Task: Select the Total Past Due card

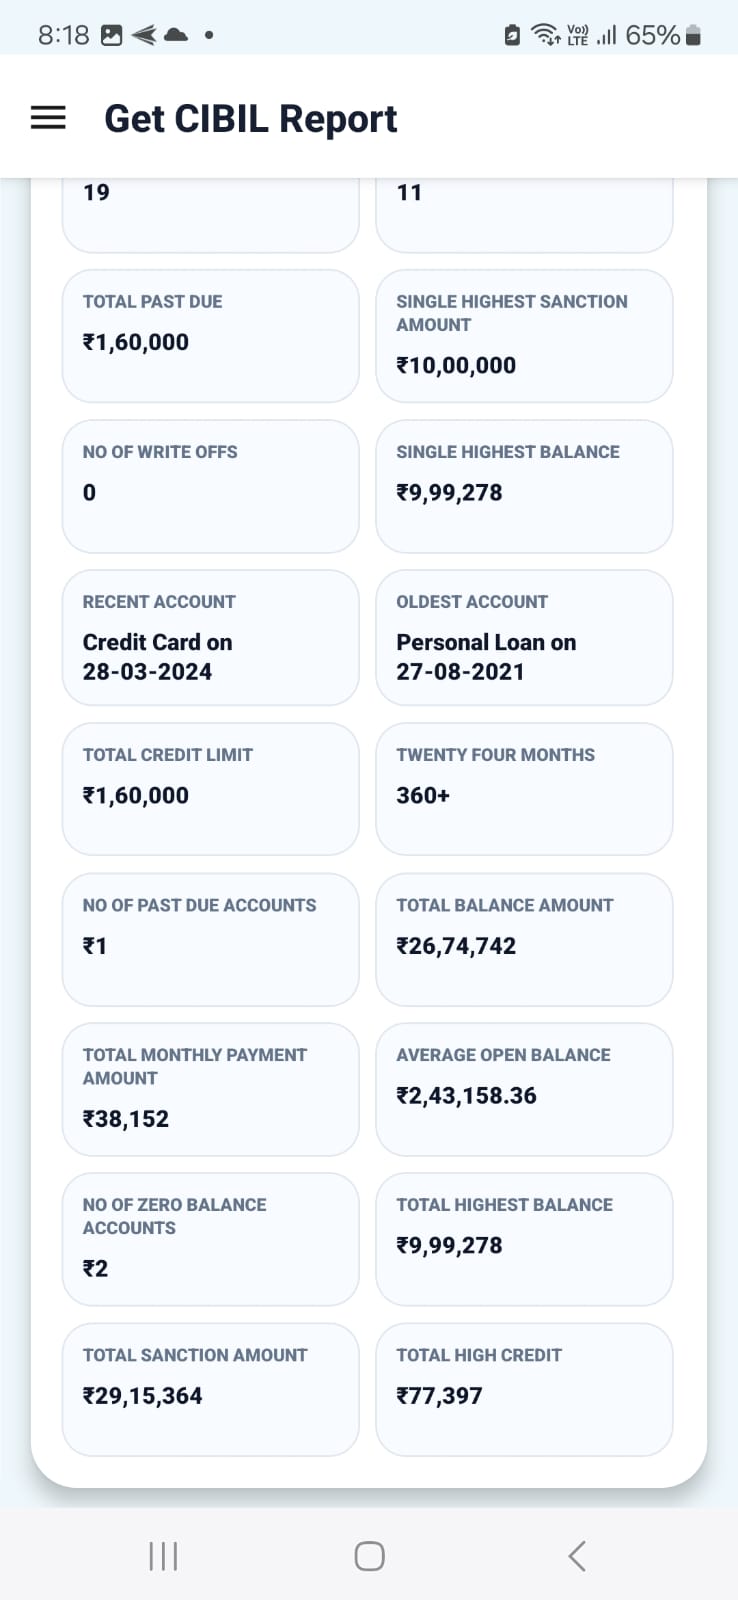Action: tap(211, 336)
